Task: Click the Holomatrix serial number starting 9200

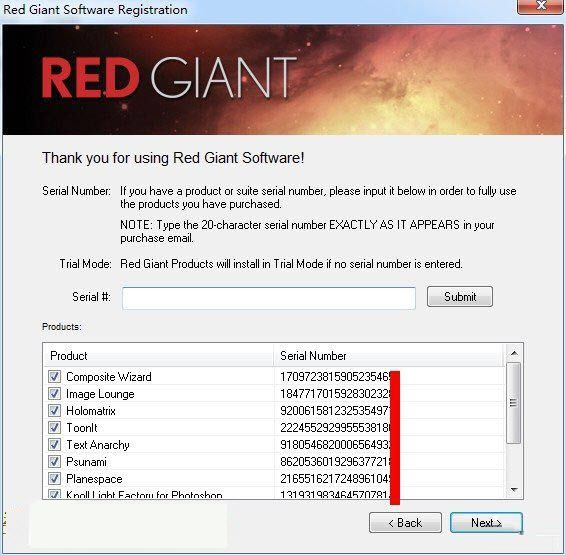Action: [335, 411]
